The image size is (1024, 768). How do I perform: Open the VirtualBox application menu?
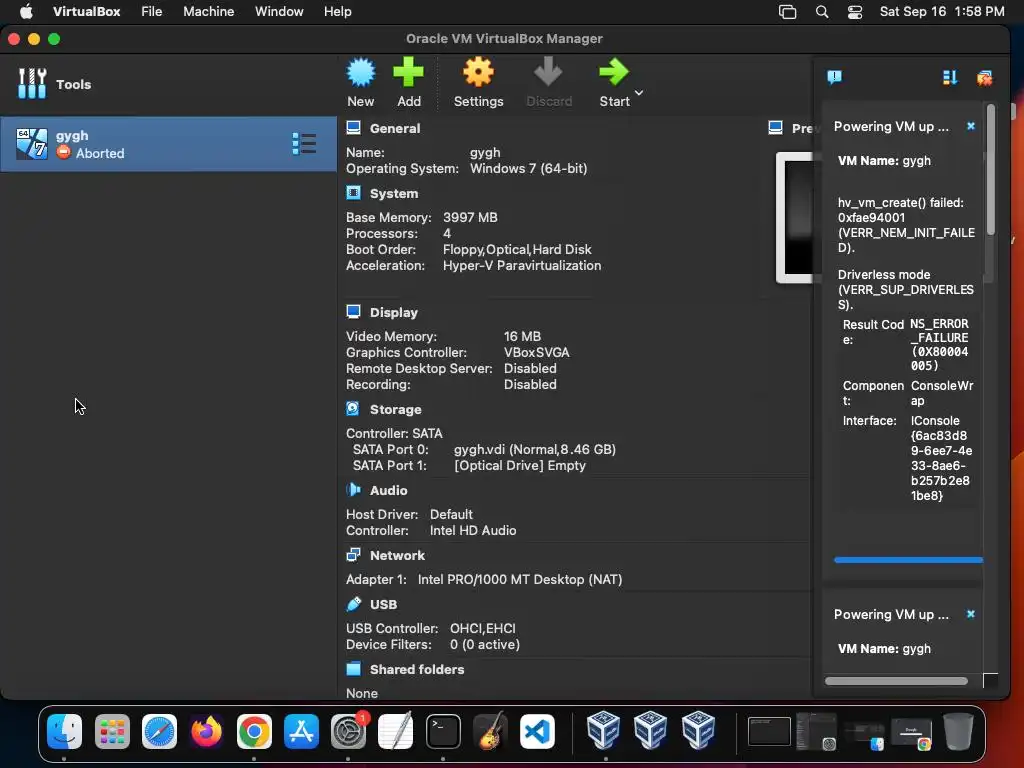click(x=86, y=12)
